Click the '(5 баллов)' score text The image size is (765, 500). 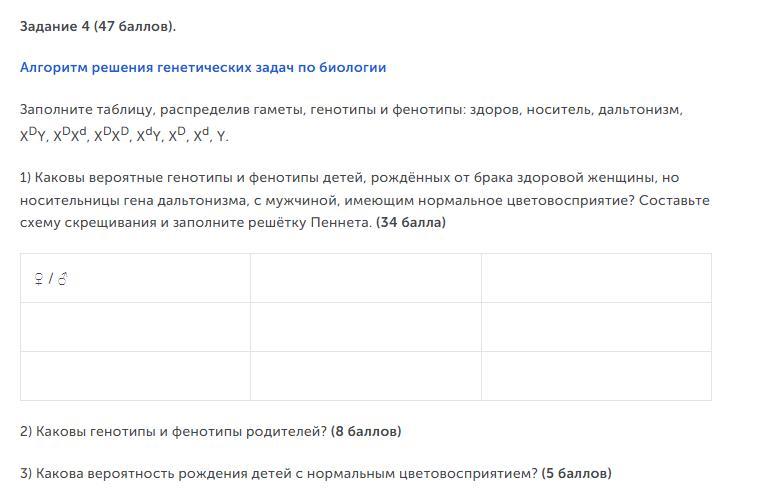click(x=576, y=474)
